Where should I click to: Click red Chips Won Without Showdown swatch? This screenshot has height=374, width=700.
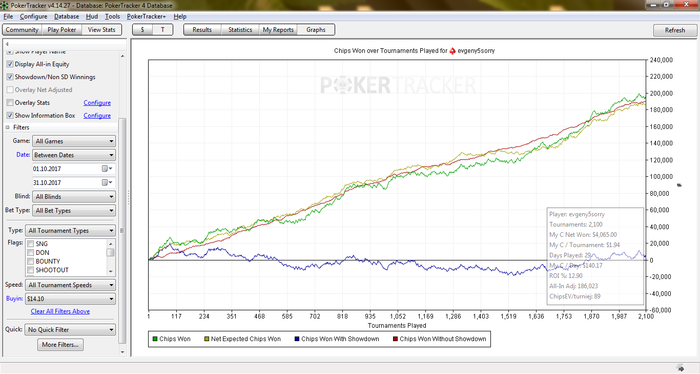[395, 339]
